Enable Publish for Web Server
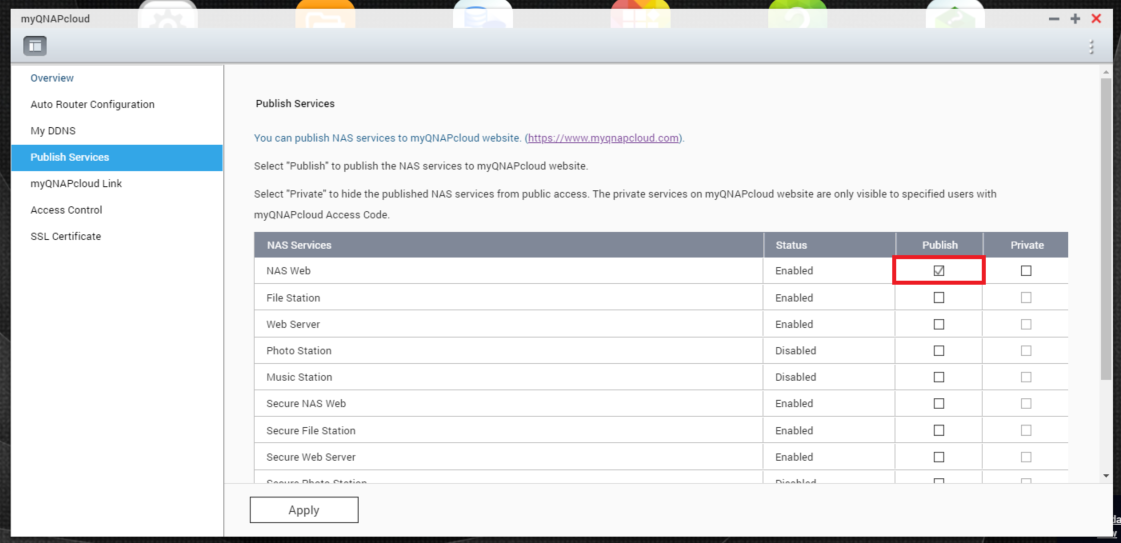1121x543 pixels. (x=939, y=324)
